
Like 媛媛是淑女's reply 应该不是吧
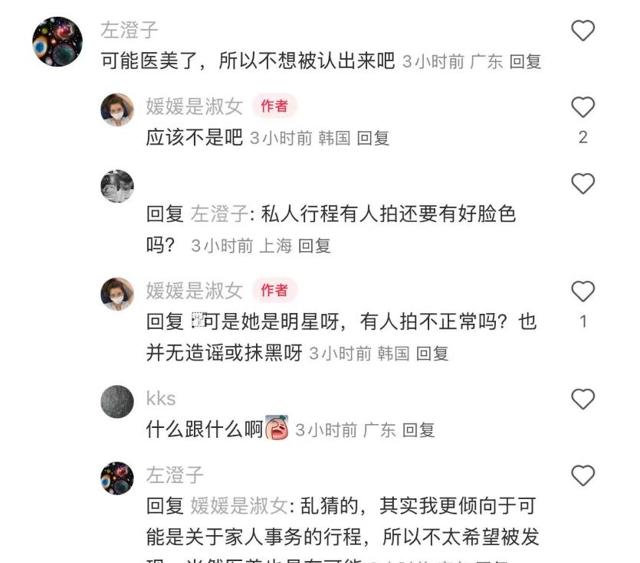pyautogui.click(x=582, y=107)
